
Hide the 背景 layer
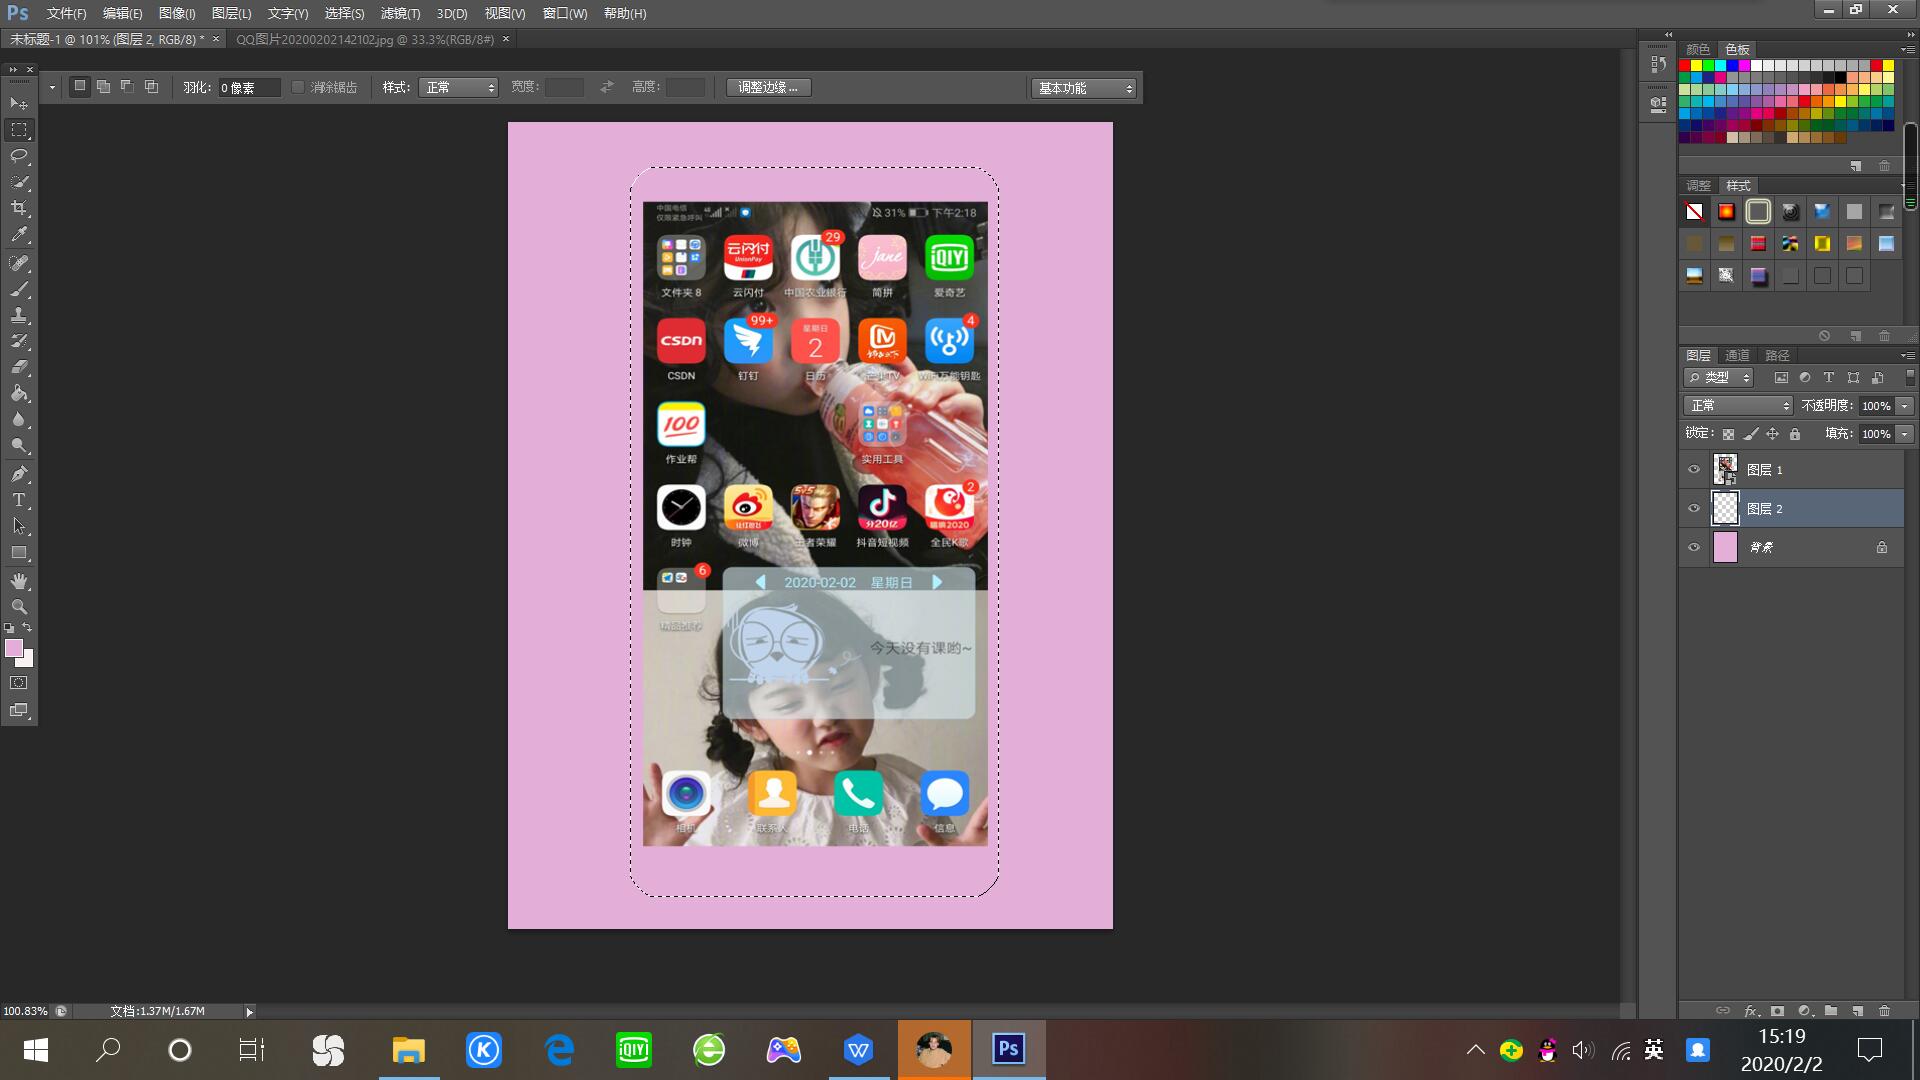click(1694, 547)
